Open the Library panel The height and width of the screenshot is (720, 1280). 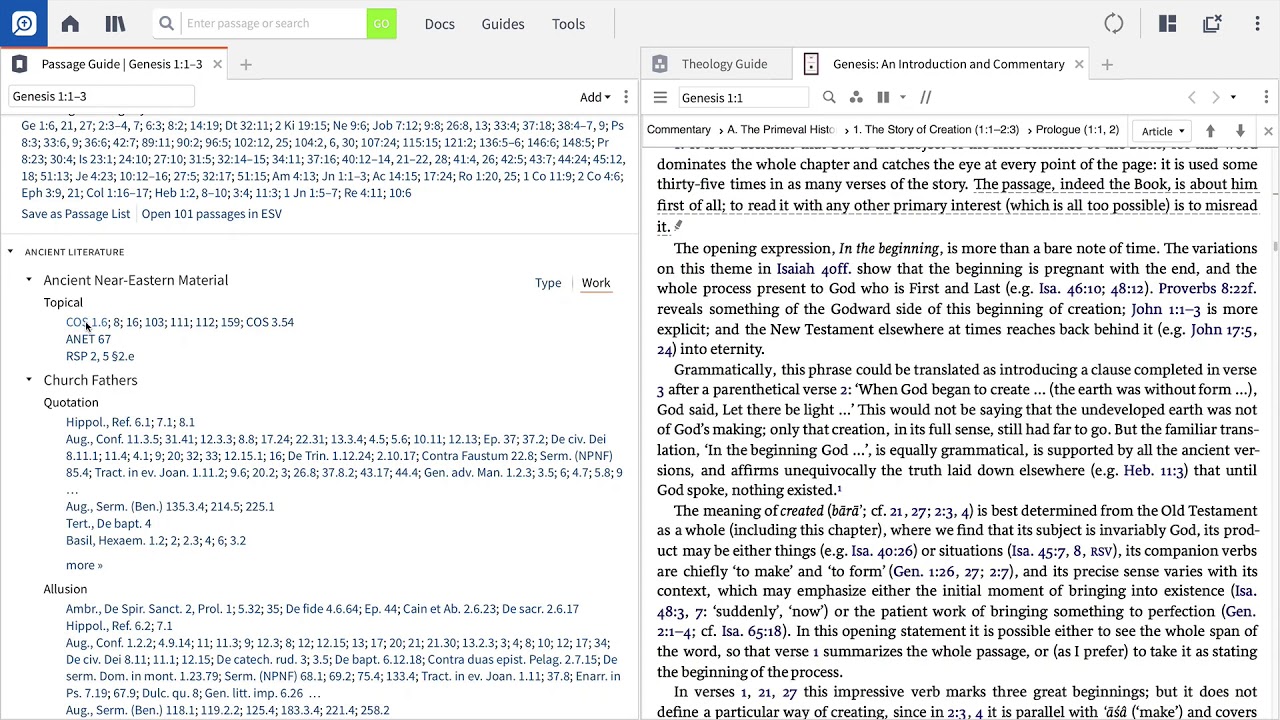coord(115,23)
